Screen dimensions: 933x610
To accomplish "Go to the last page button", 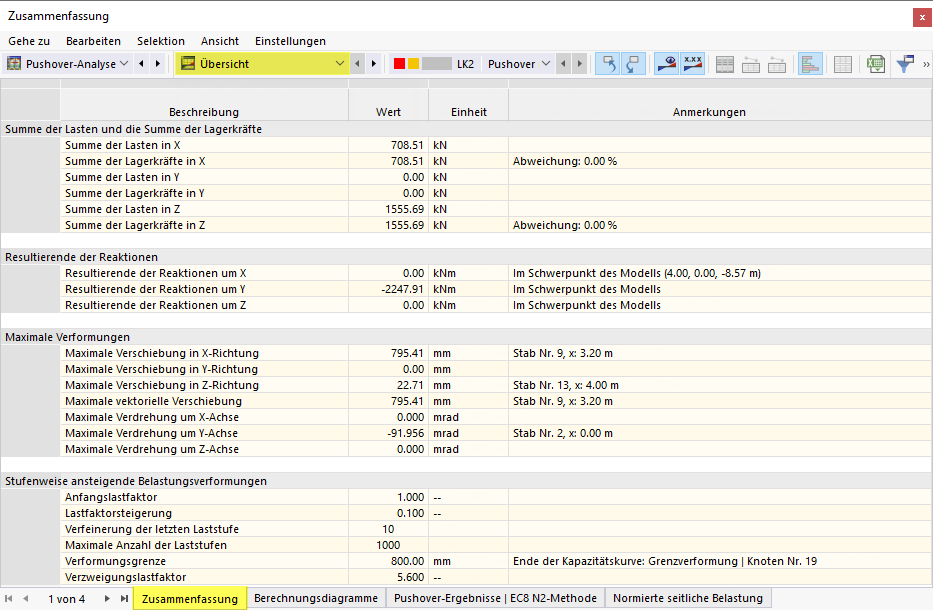I will (124, 598).
